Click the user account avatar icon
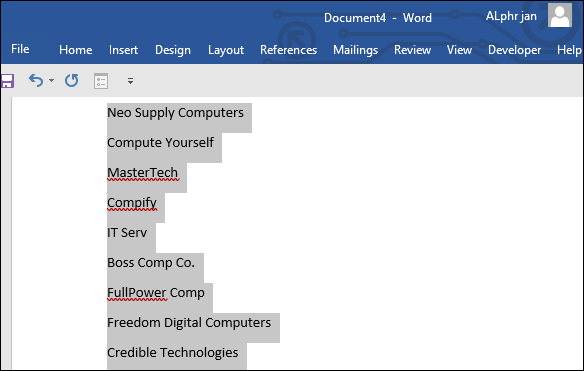This screenshot has height=371, width=584. point(559,15)
